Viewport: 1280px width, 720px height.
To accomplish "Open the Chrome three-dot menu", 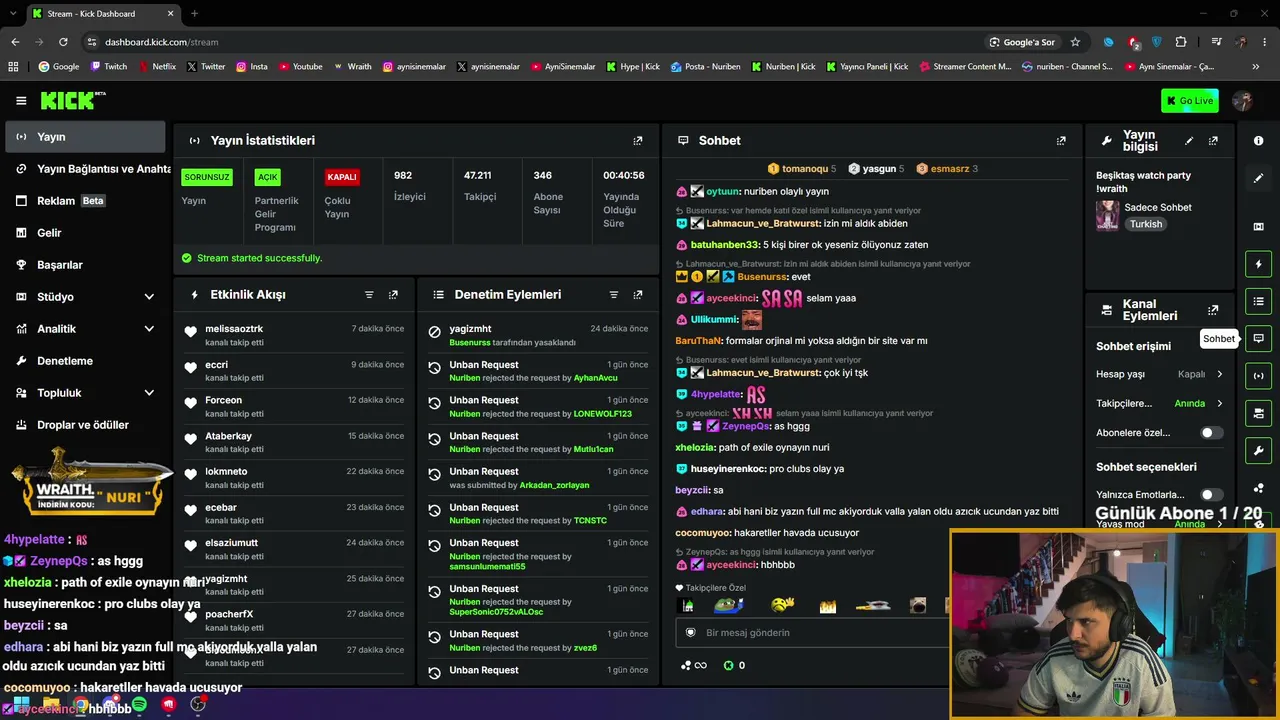I will (1263, 42).
